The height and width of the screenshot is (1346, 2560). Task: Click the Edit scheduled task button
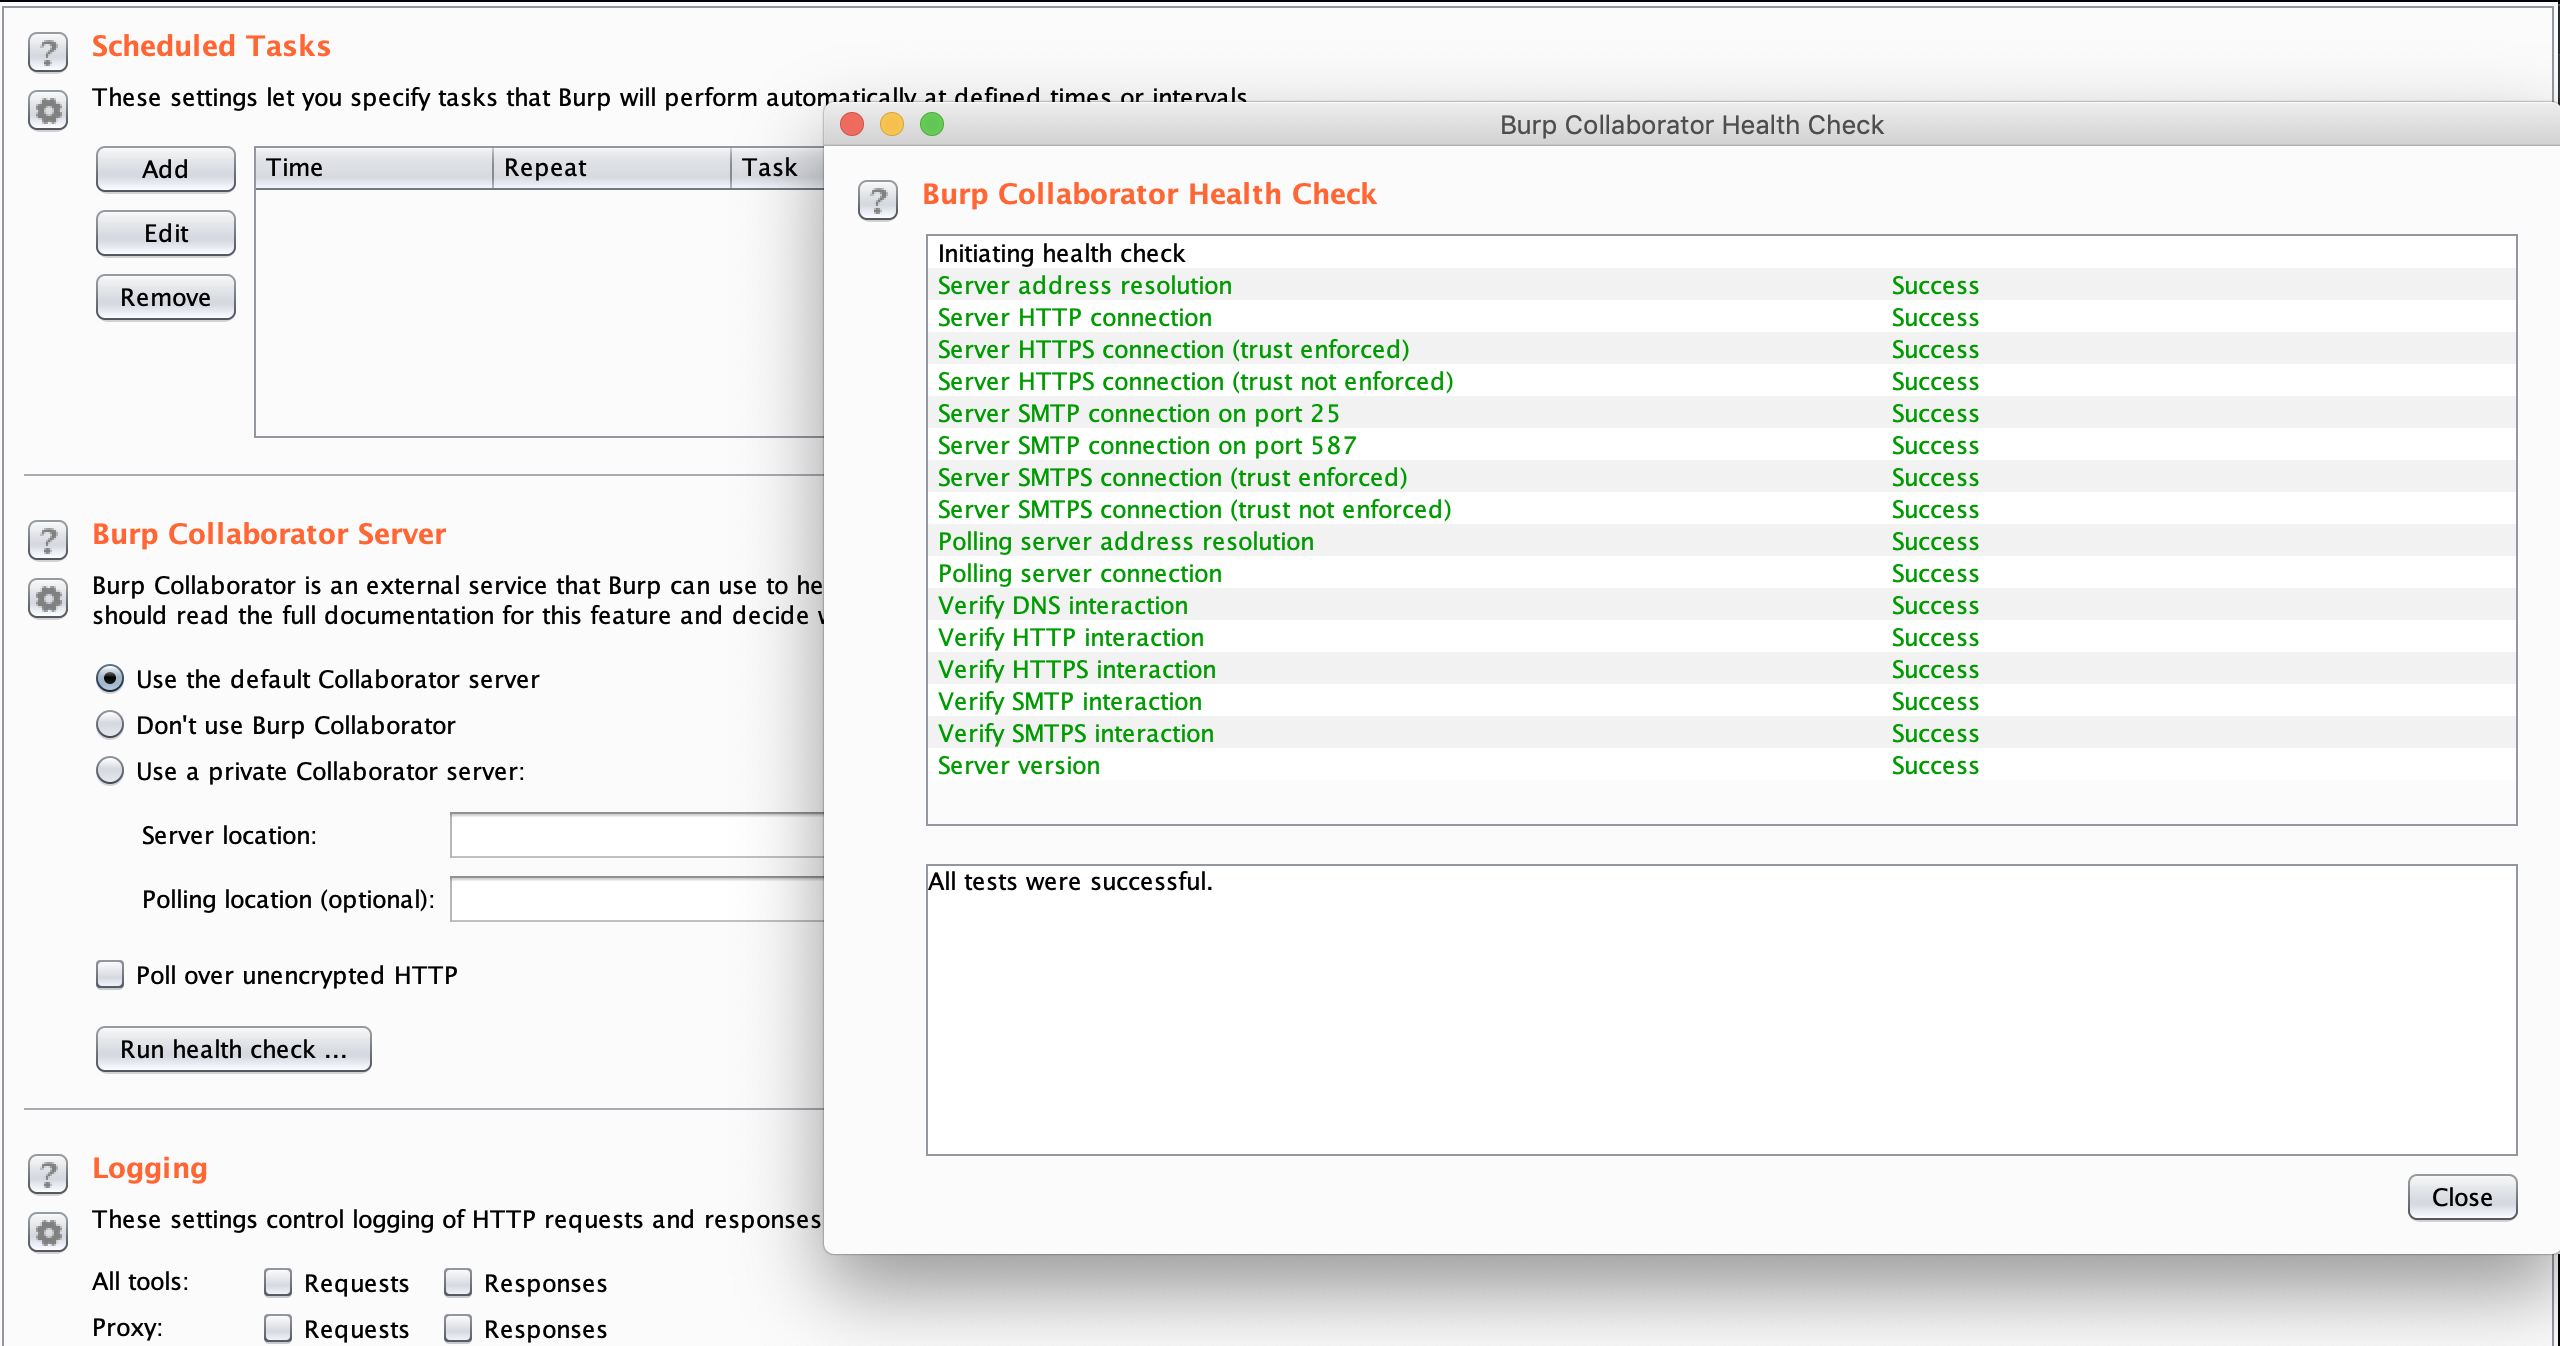166,233
